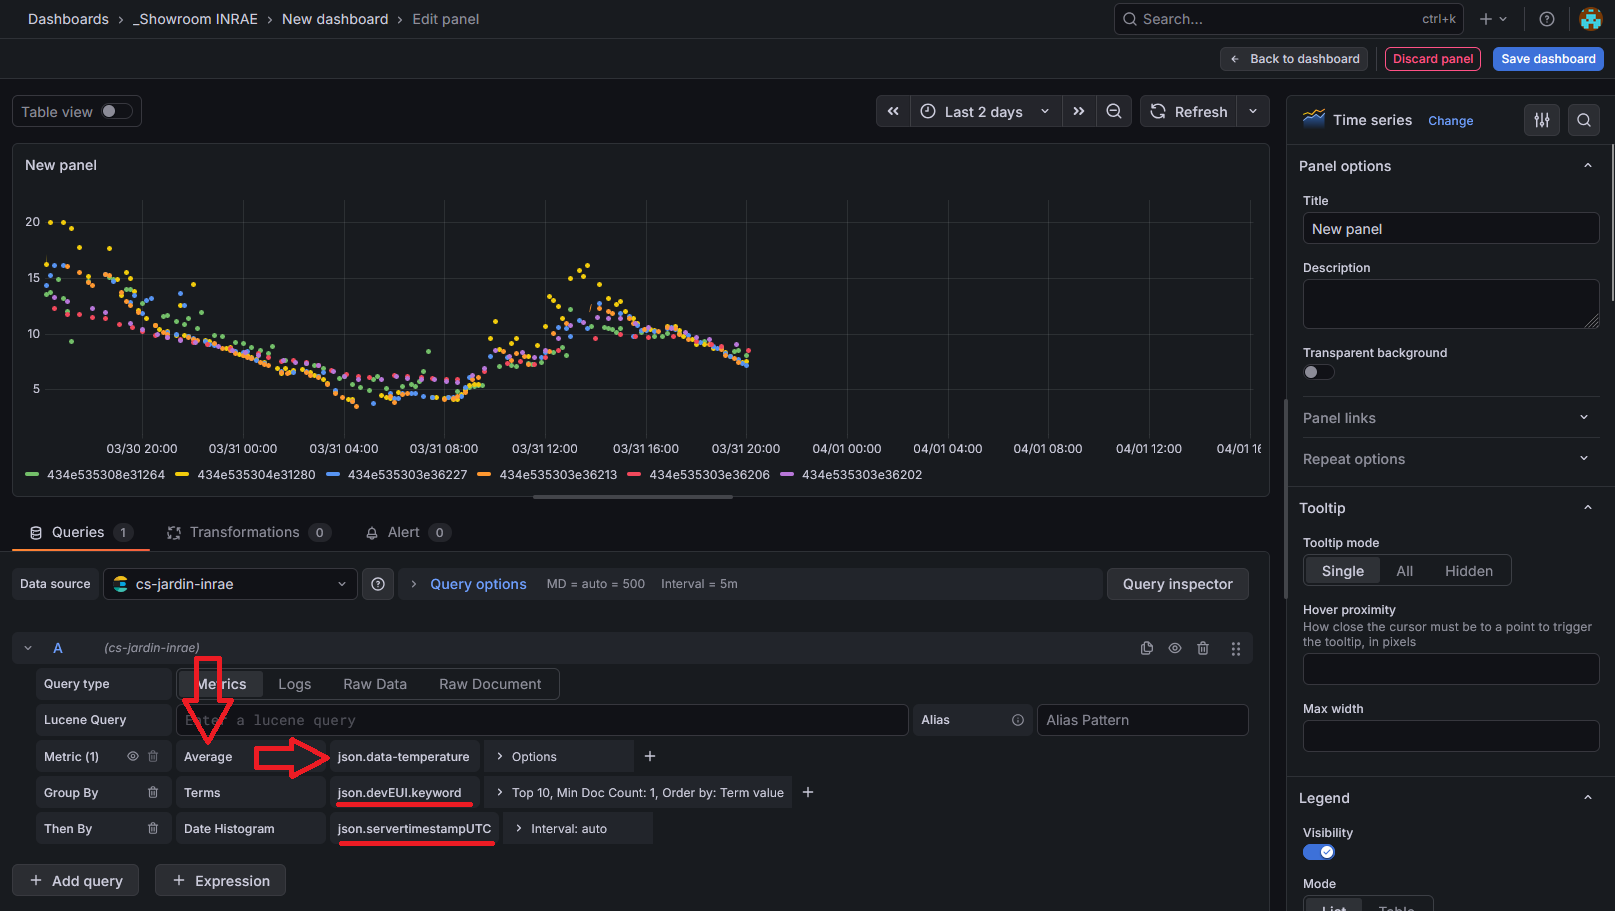
Task: Remove the Group By row trash icon
Action: 153,792
